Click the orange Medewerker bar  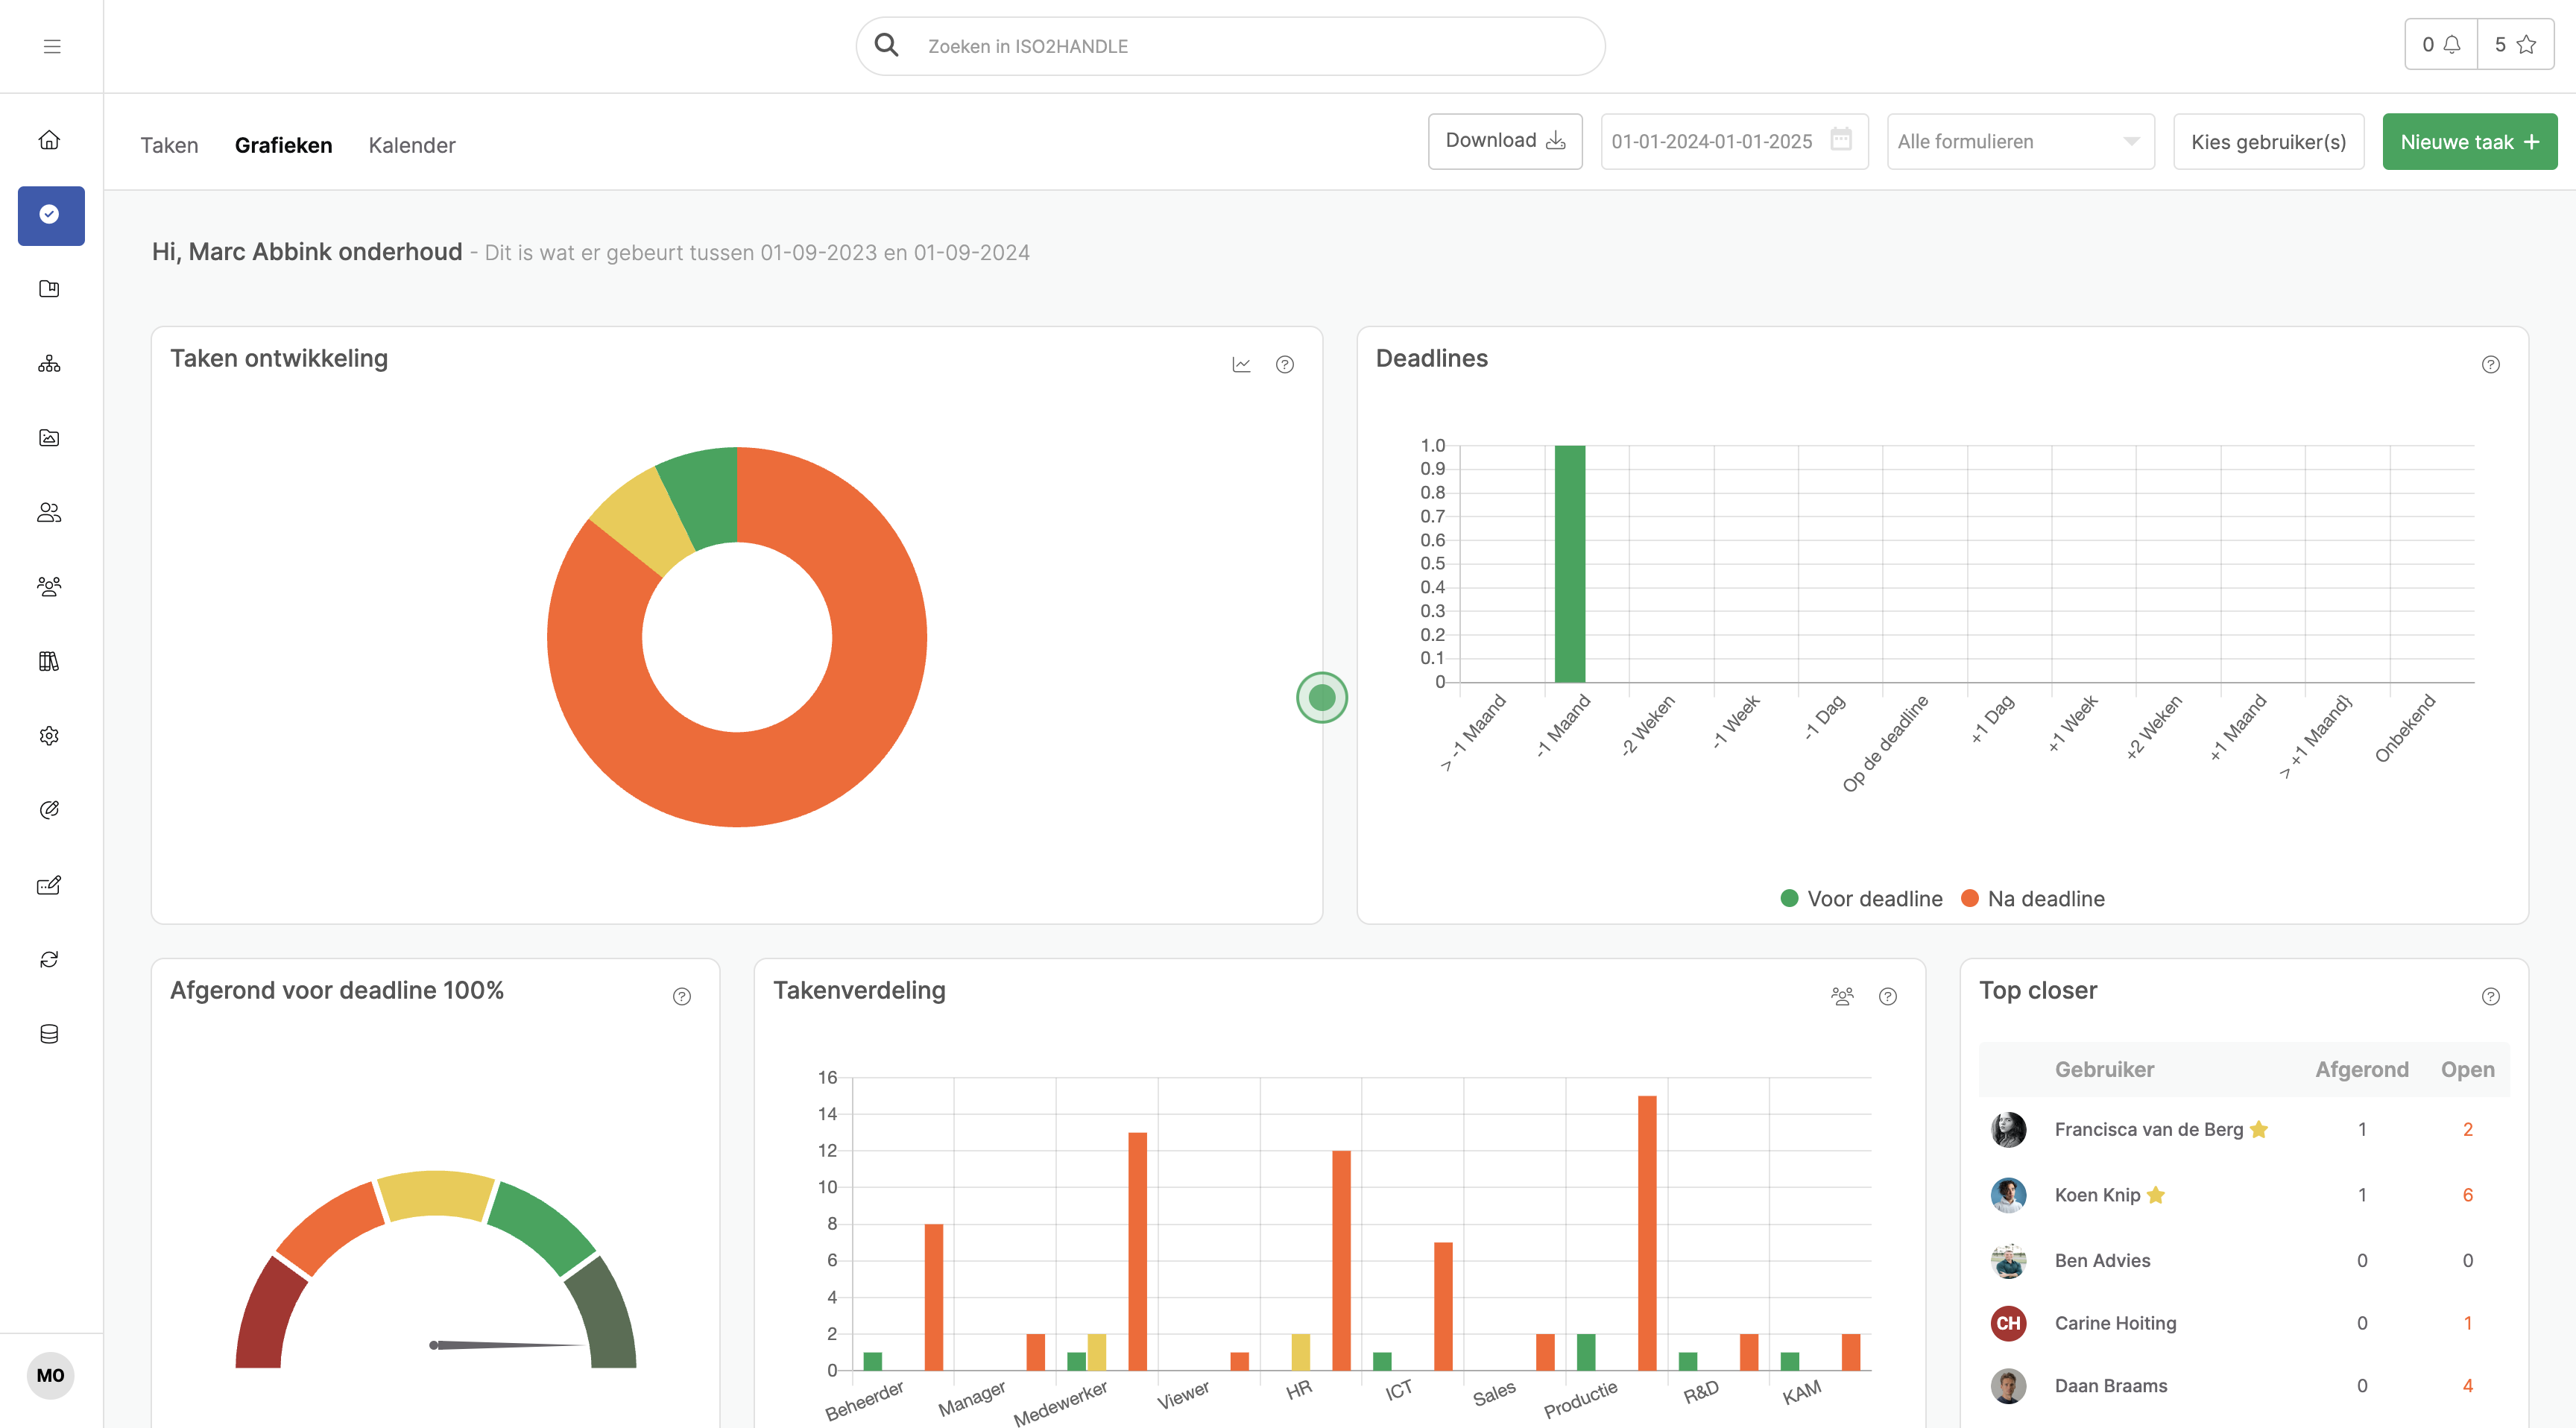coord(1137,1251)
